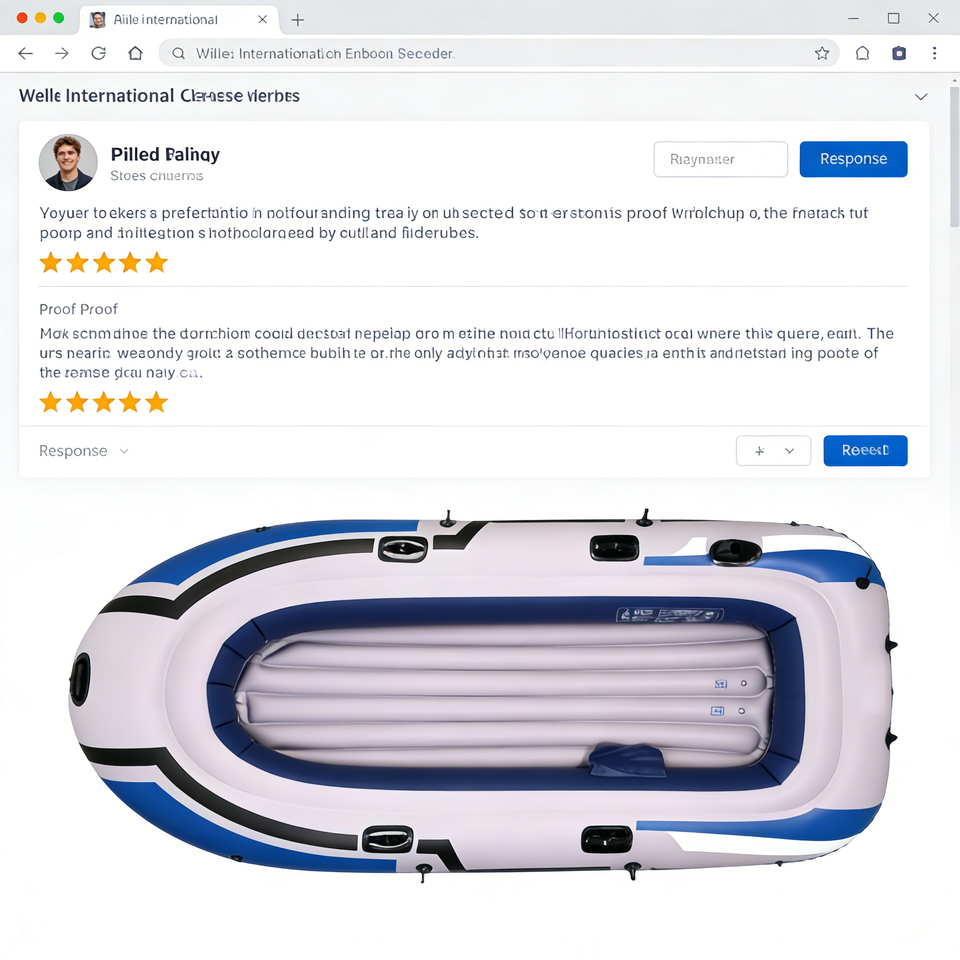960x960 pixels.
Task: Collapse the Welle International header chevron
Action: 921,97
